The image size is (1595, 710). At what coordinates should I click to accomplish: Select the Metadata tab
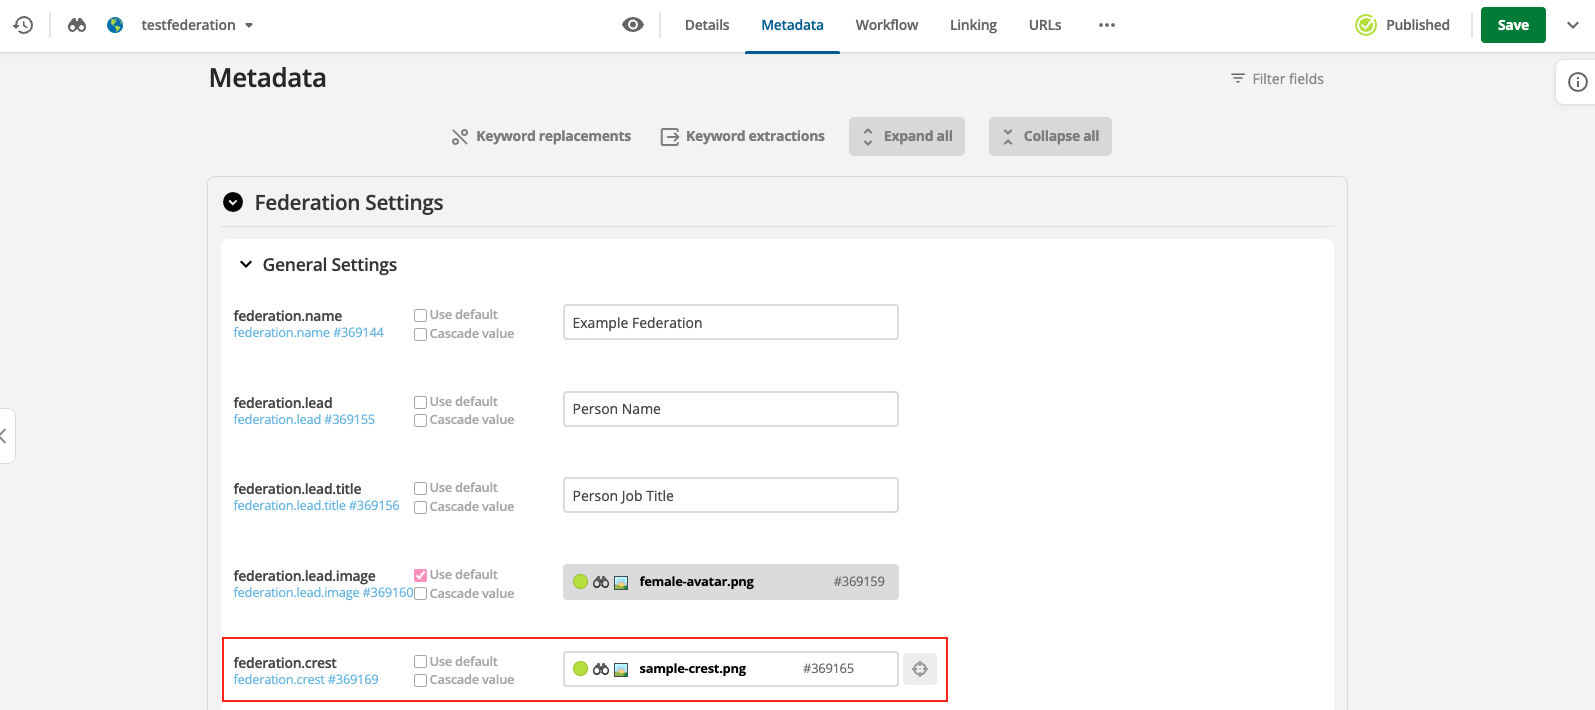792,25
